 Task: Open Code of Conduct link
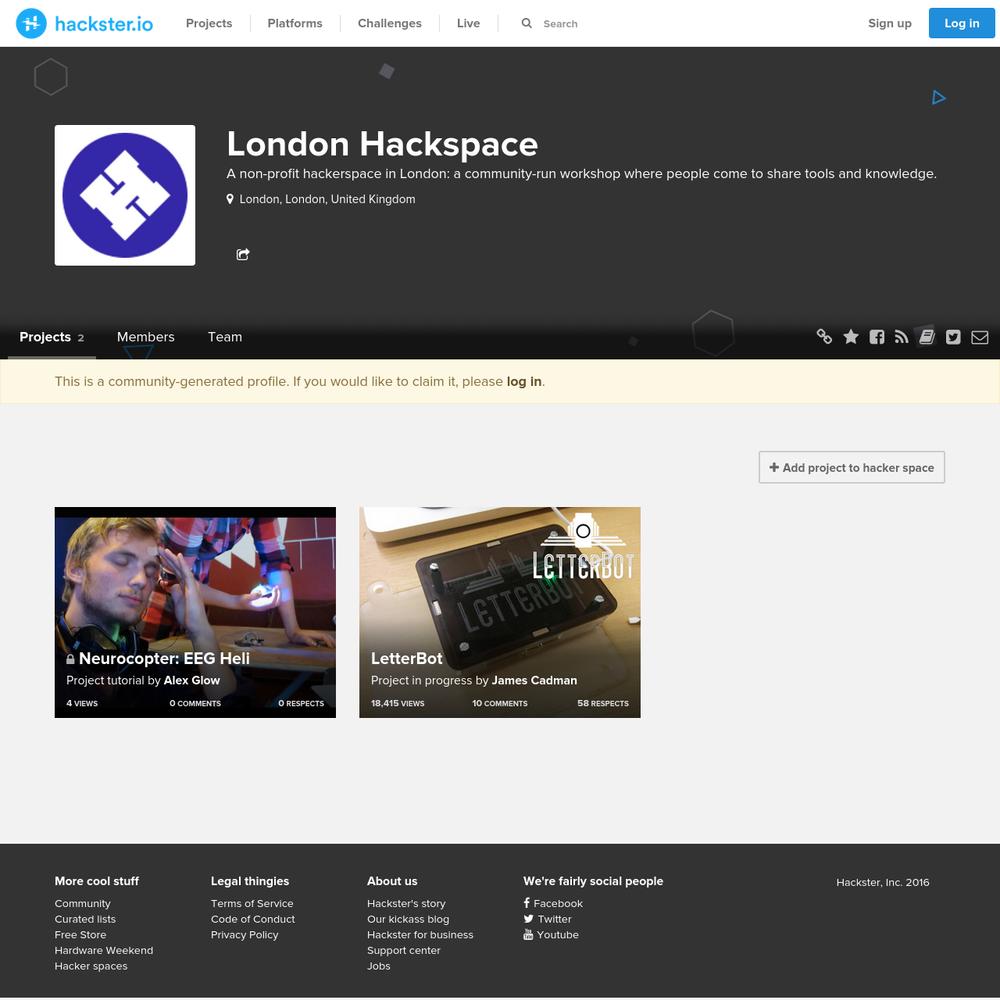coord(253,919)
